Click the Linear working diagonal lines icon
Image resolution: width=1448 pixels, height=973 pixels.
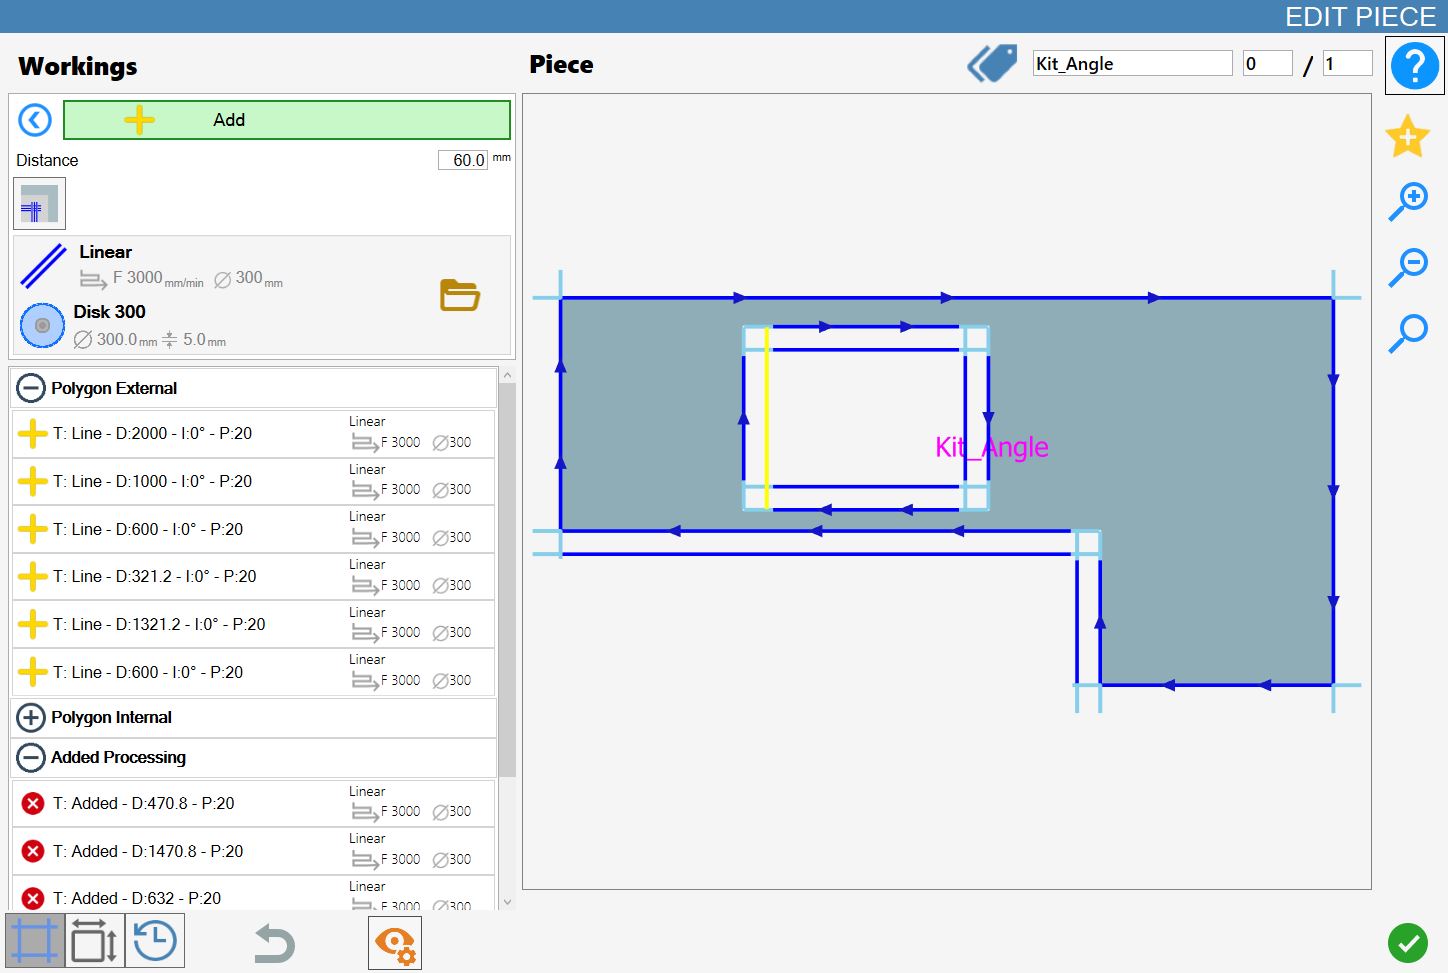(x=43, y=266)
